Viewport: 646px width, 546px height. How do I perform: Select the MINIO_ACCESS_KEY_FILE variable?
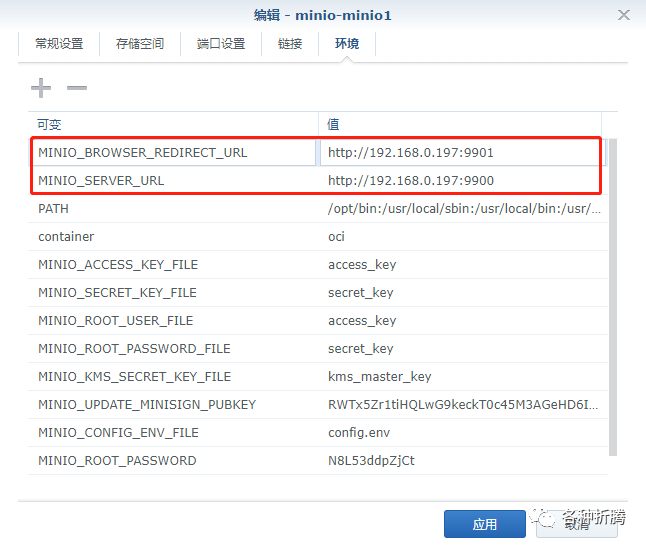click(118, 265)
